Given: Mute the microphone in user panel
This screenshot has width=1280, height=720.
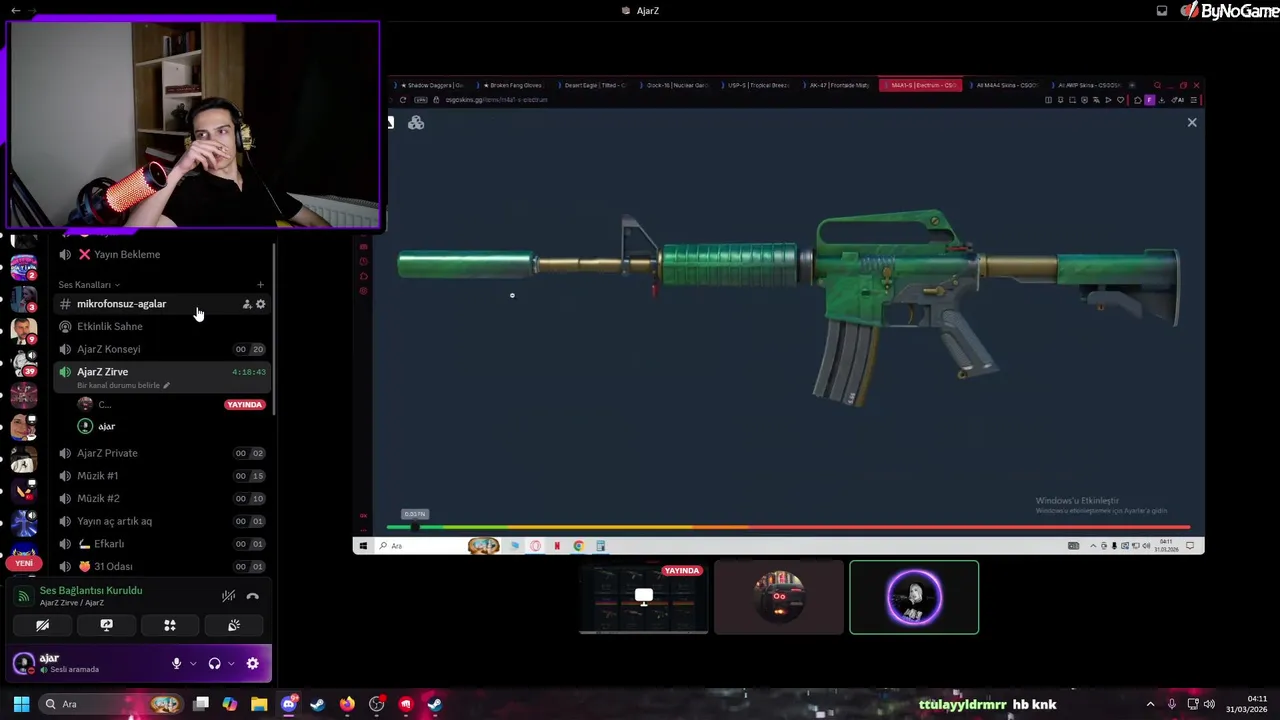Looking at the screenshot, I should (176, 663).
